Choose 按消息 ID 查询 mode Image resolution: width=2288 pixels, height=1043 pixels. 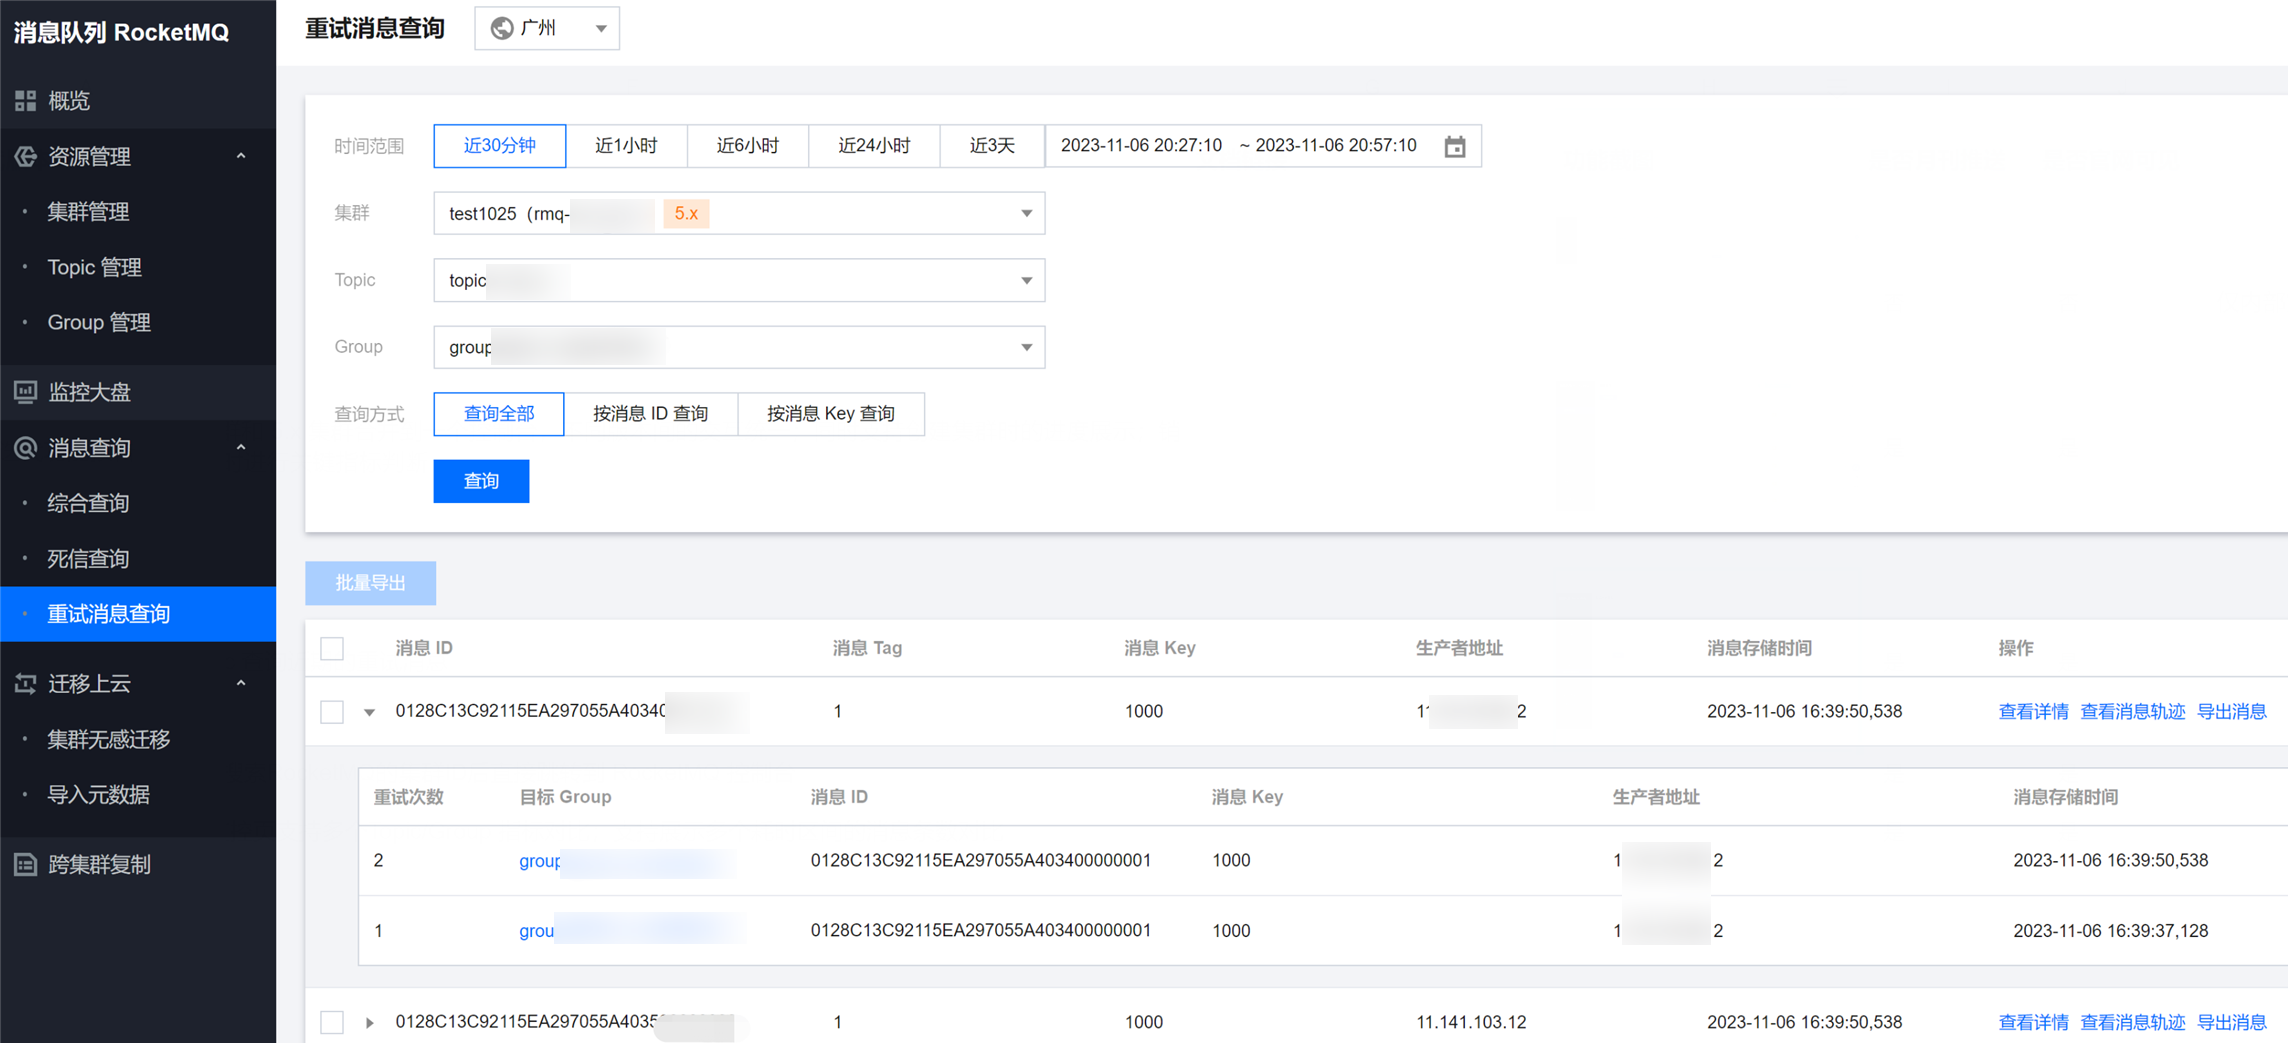point(650,414)
